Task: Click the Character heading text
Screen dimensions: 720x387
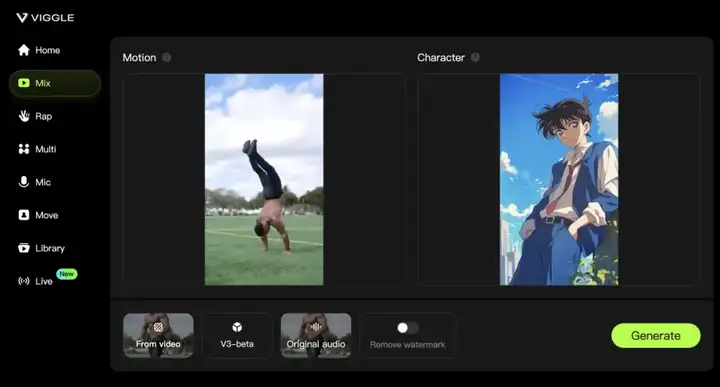Action: pyautogui.click(x=441, y=57)
